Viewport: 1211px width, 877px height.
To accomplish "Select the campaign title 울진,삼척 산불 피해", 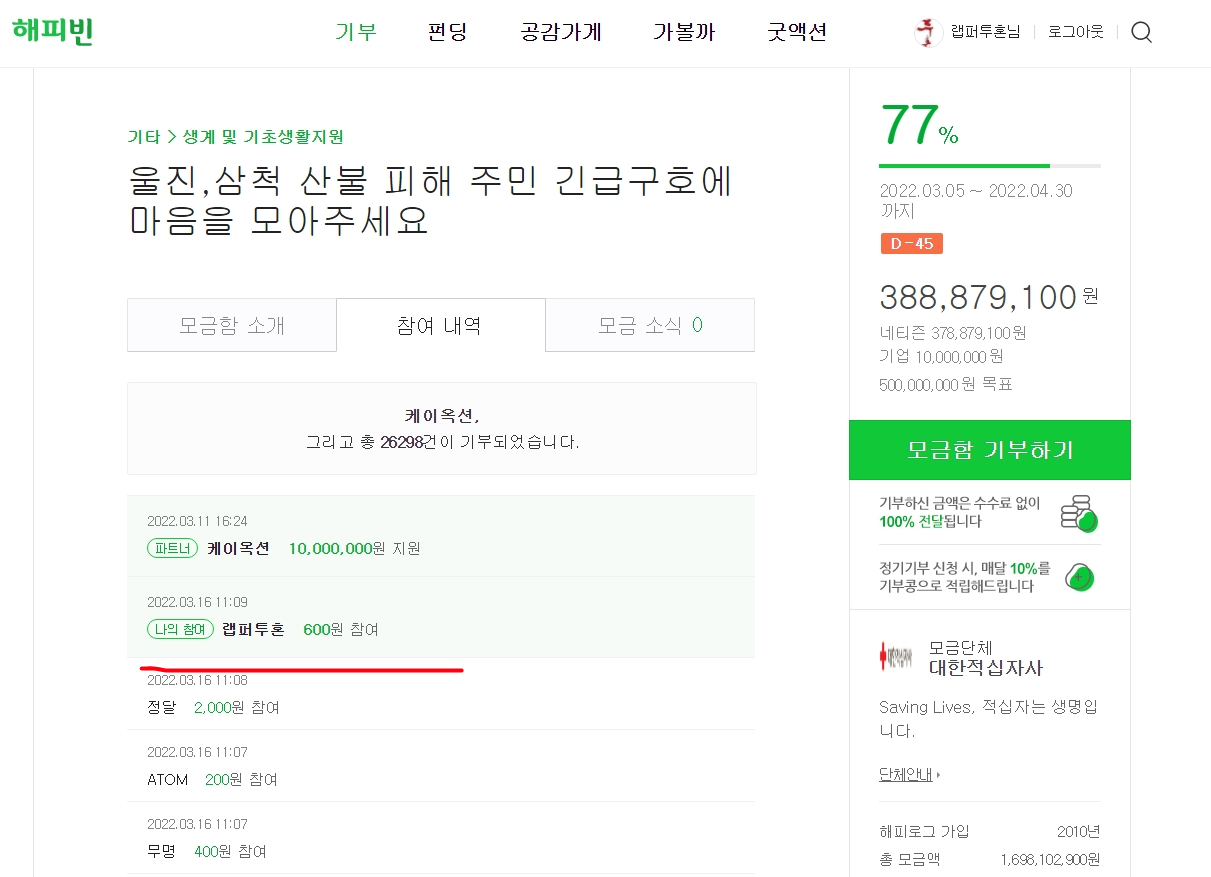I will point(431,200).
